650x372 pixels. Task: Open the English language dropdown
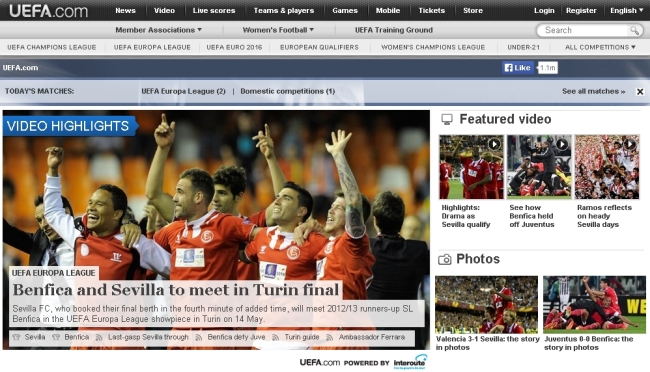coord(626,11)
